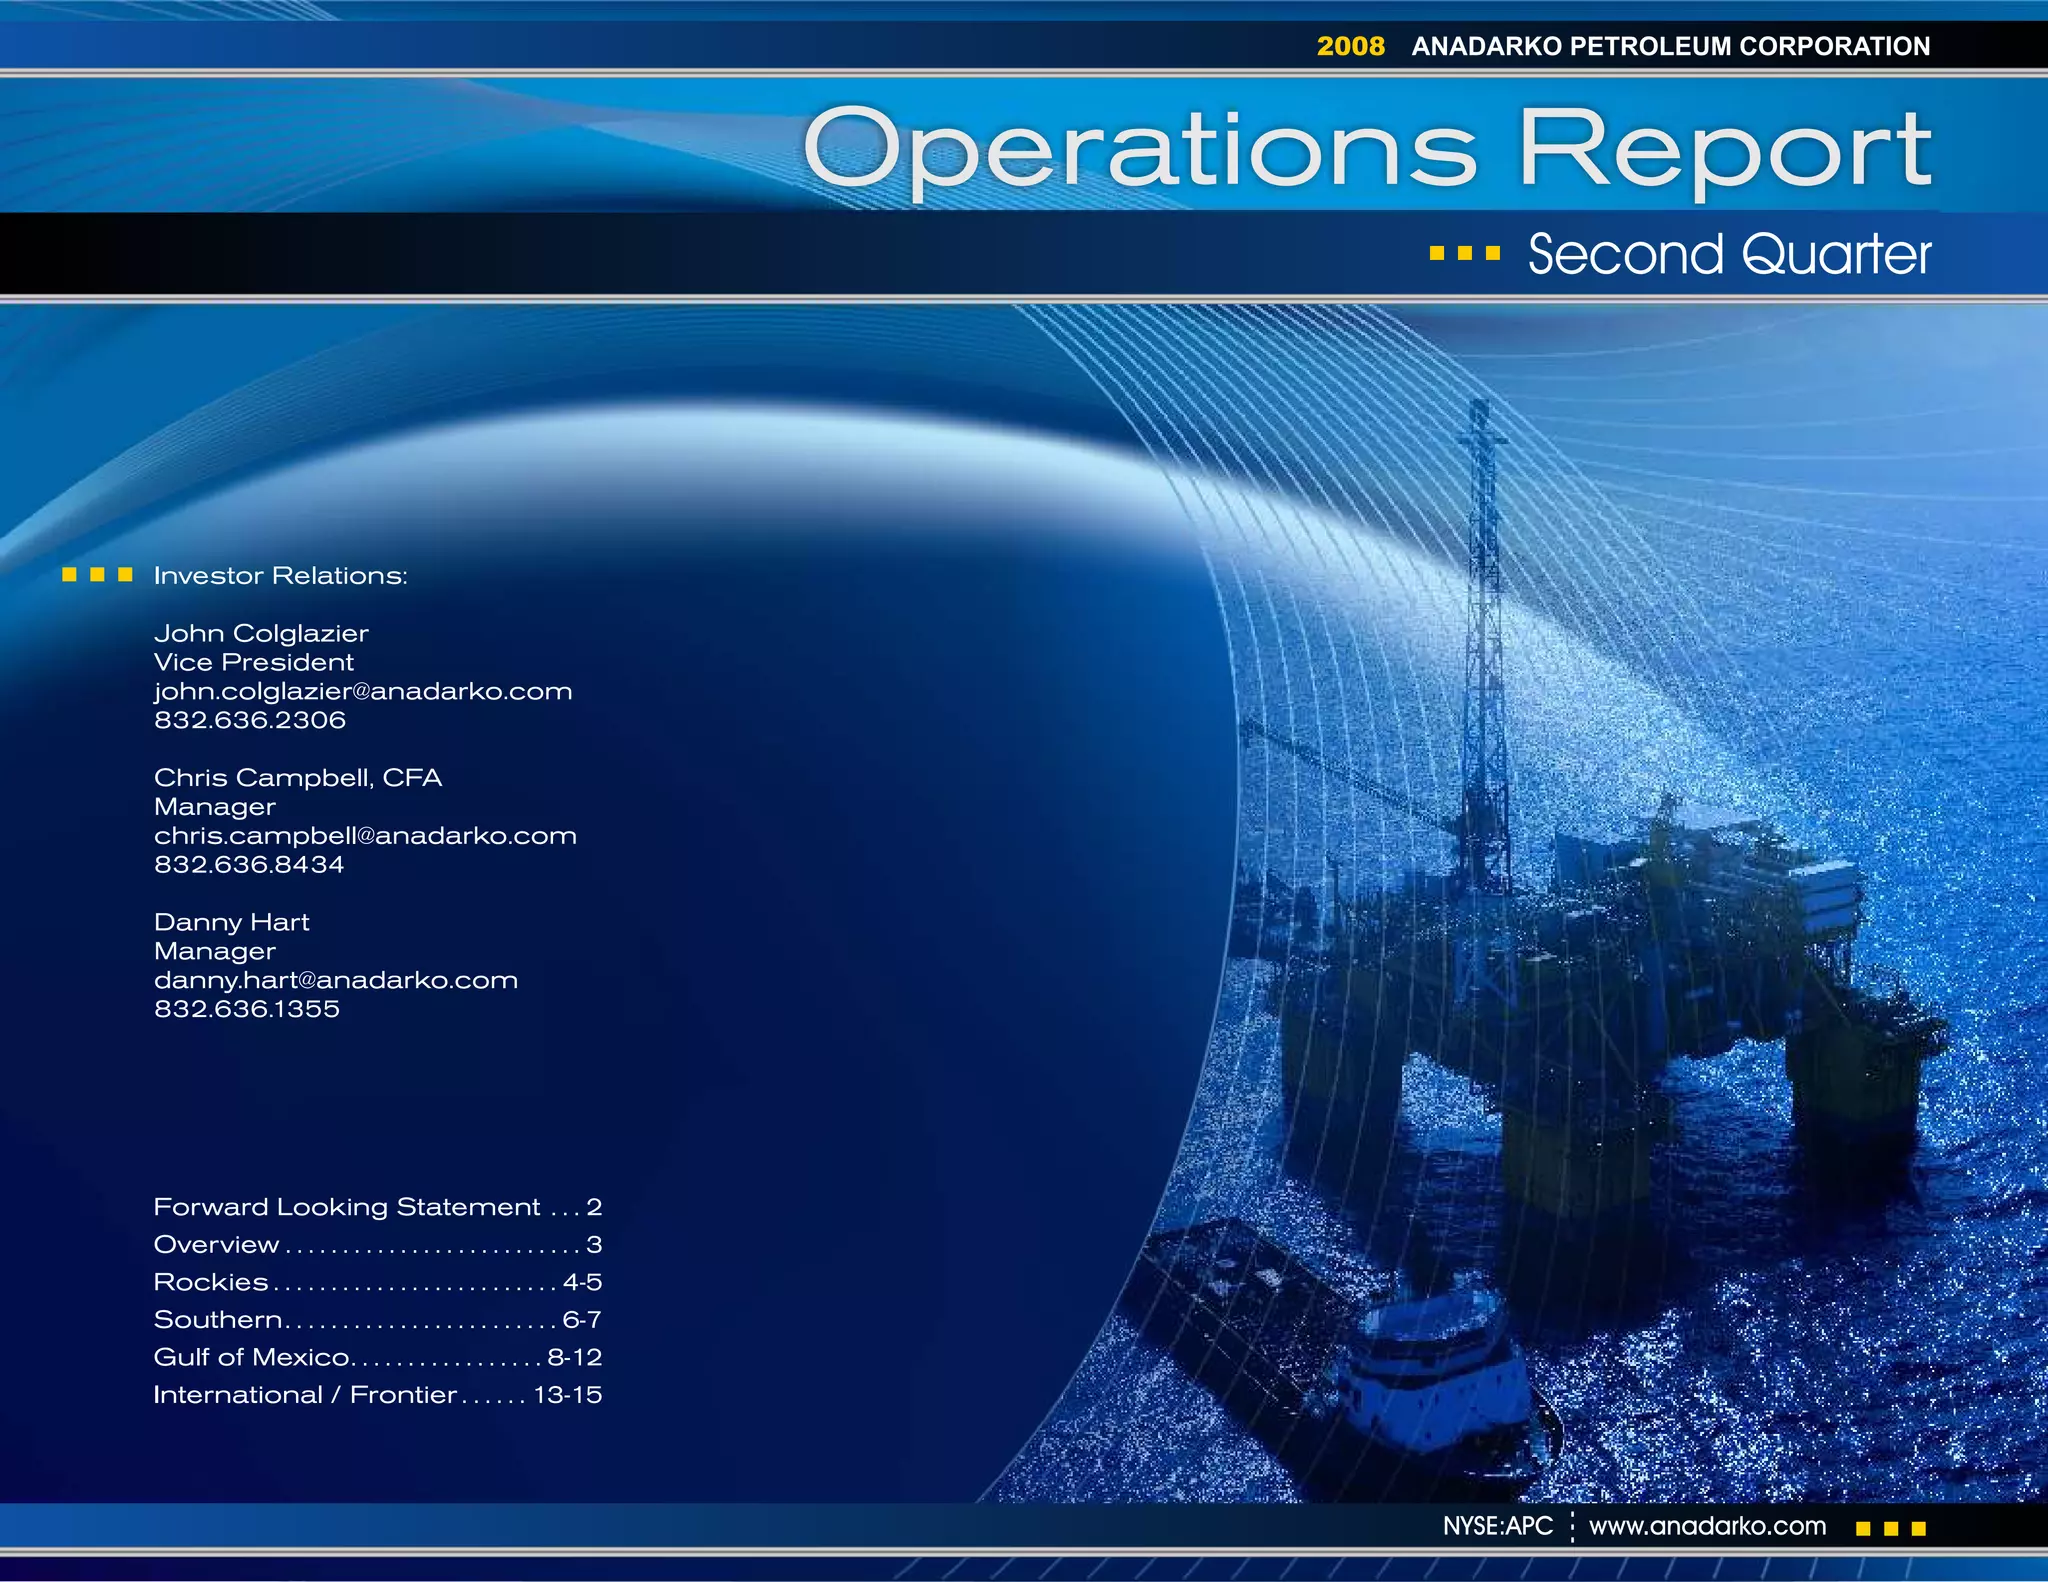Viewport: 2048px width, 1582px height.
Task: Click chris.campbell@anadarko.com email link
Action: point(365,836)
